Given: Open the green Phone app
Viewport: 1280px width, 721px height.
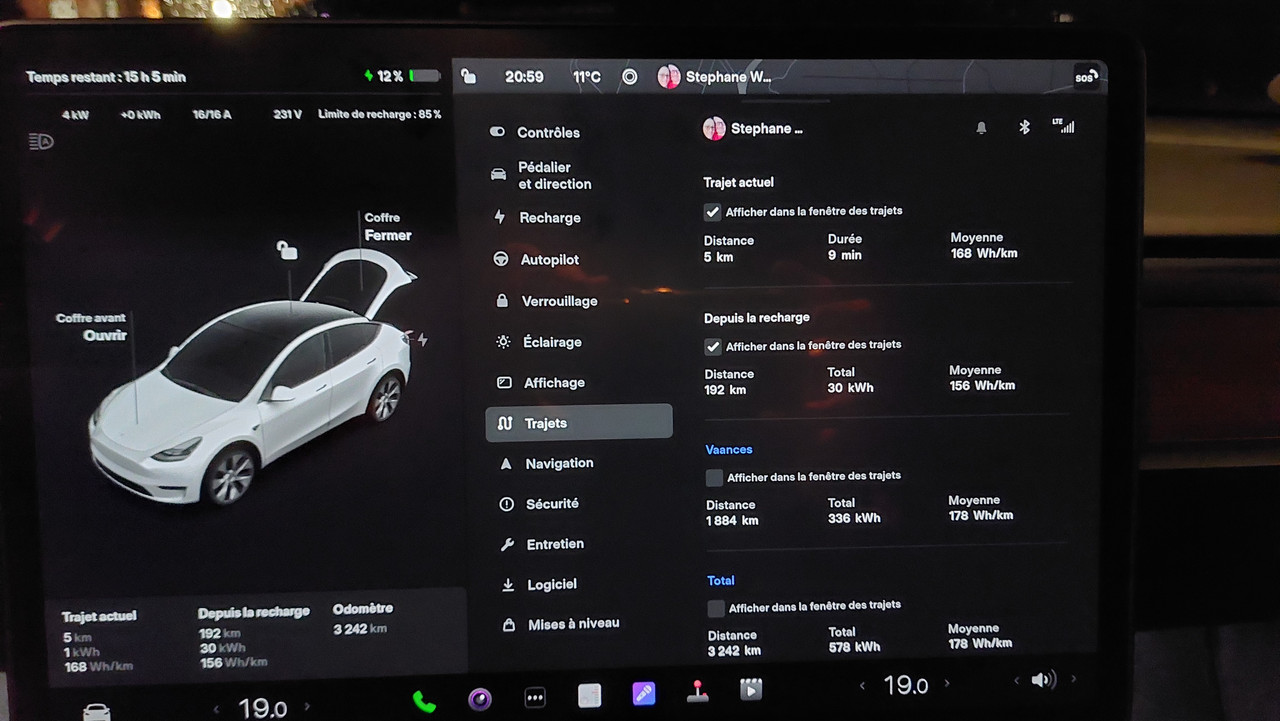Looking at the screenshot, I should point(425,701).
